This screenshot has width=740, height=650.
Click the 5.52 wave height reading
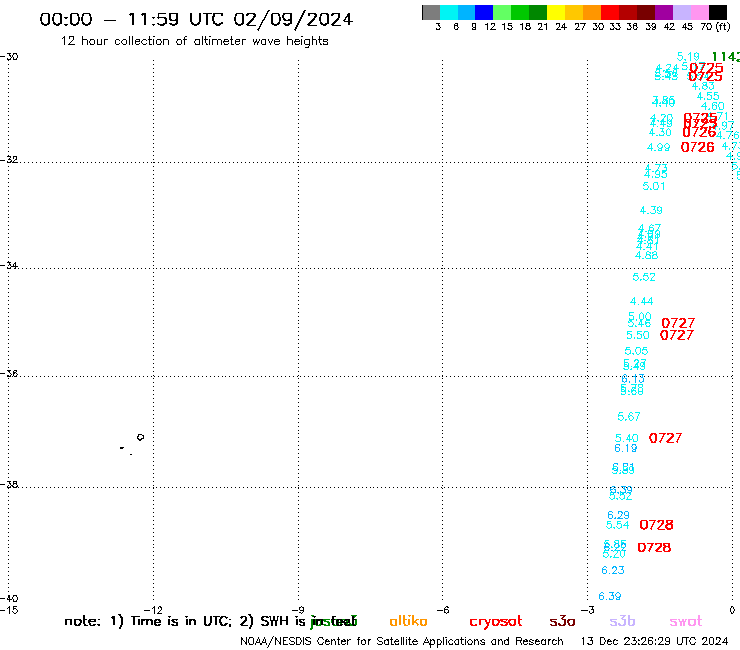click(644, 277)
